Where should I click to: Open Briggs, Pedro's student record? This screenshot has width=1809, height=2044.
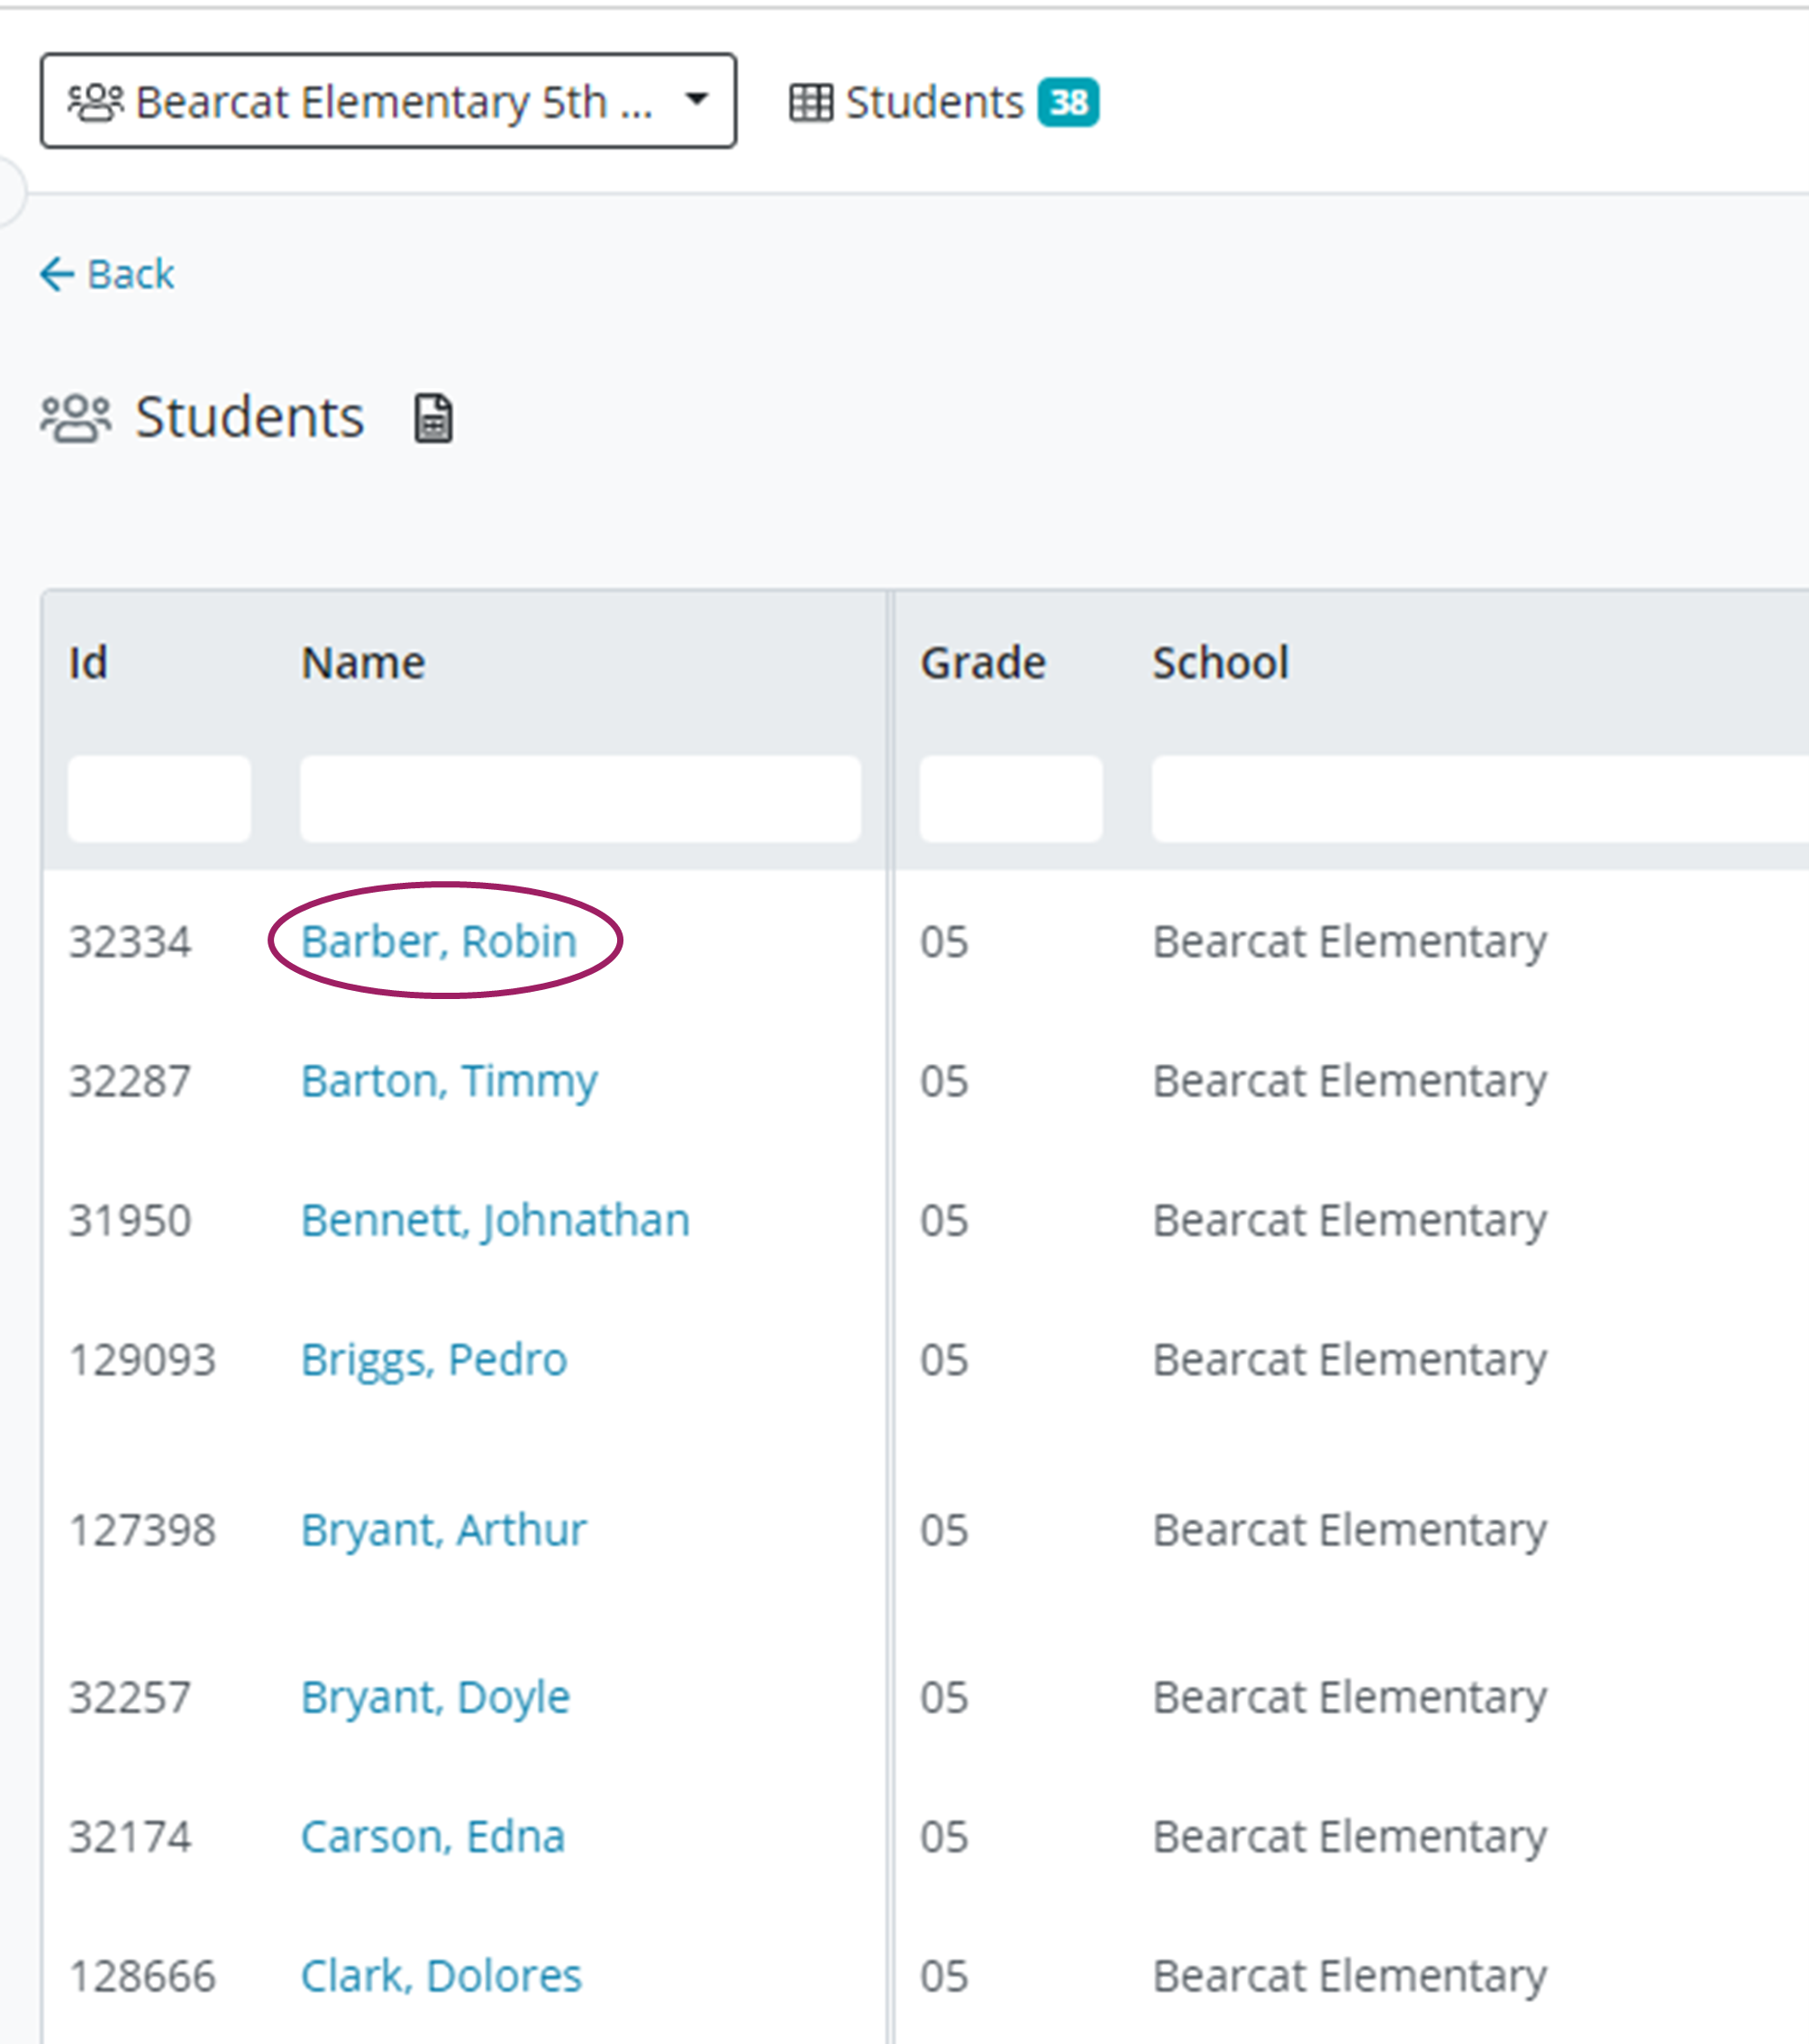pyautogui.click(x=434, y=1358)
